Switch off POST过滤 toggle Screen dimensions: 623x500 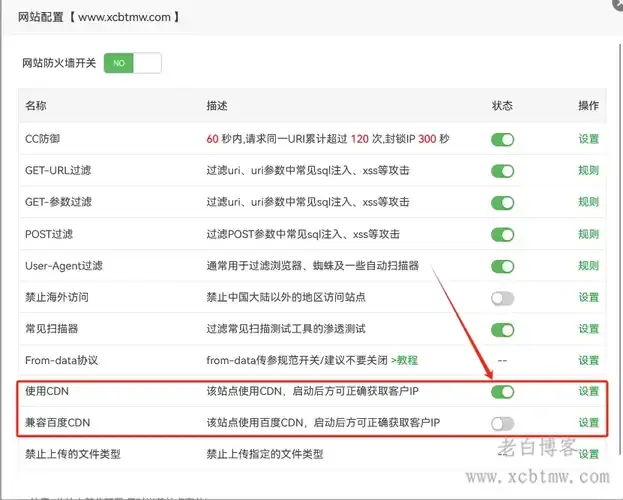coord(502,234)
